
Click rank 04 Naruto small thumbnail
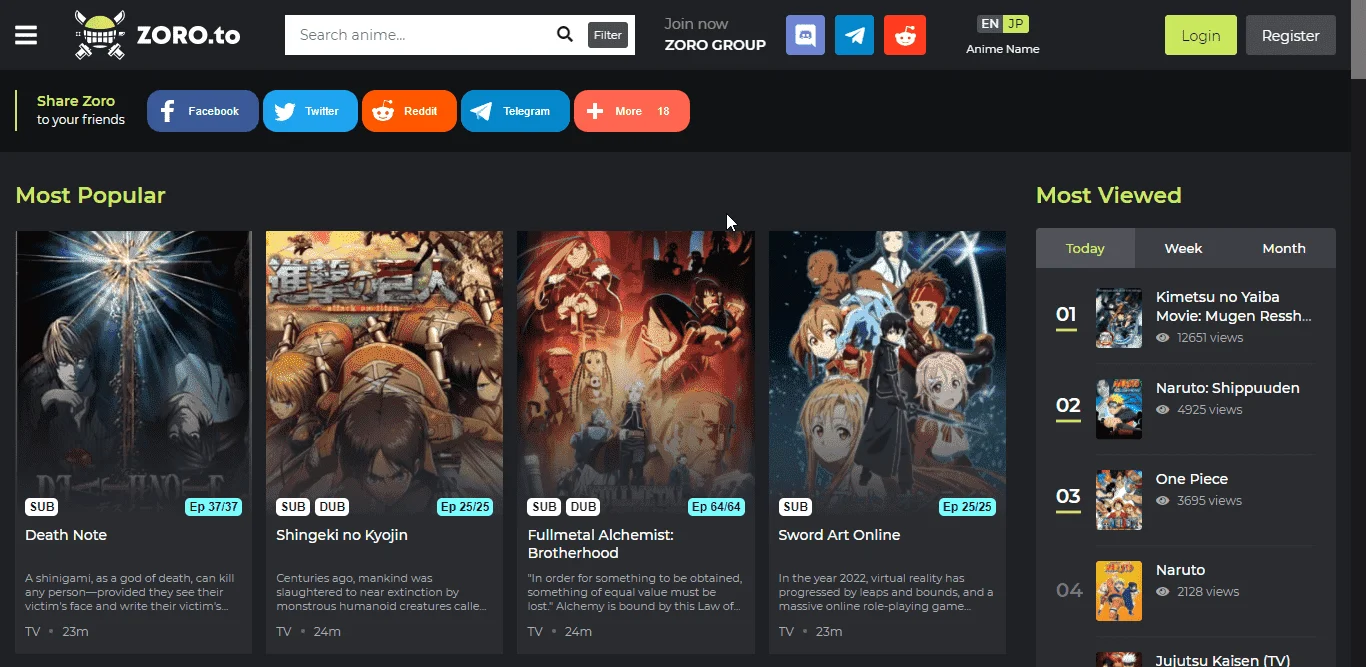click(x=1119, y=591)
